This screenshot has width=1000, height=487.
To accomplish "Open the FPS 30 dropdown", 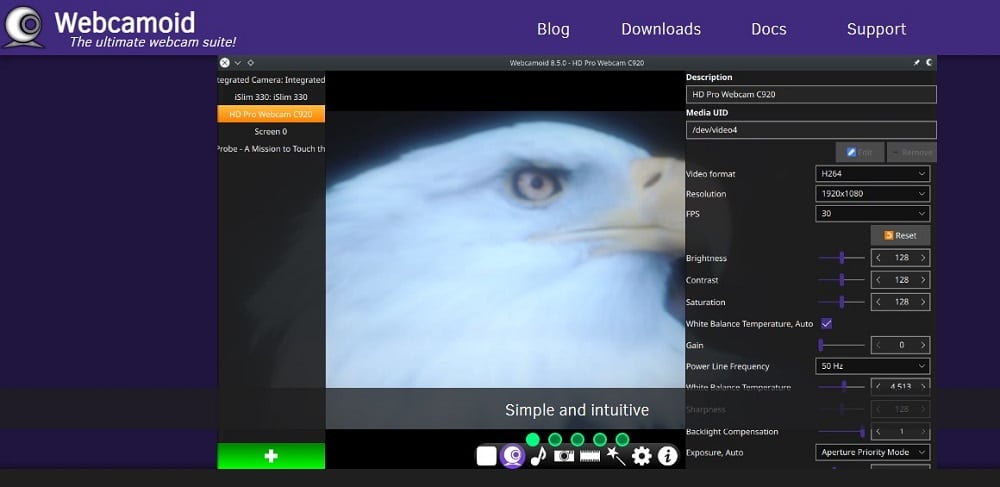I will click(x=872, y=214).
